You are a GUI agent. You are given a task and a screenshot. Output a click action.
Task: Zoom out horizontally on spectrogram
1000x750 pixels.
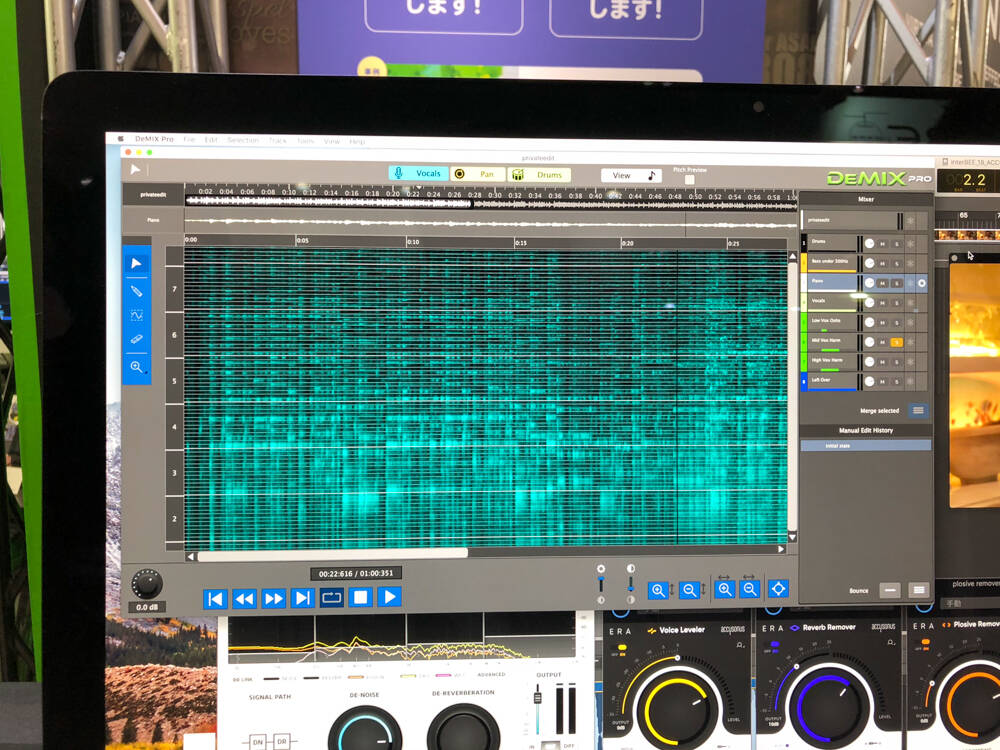coord(750,589)
